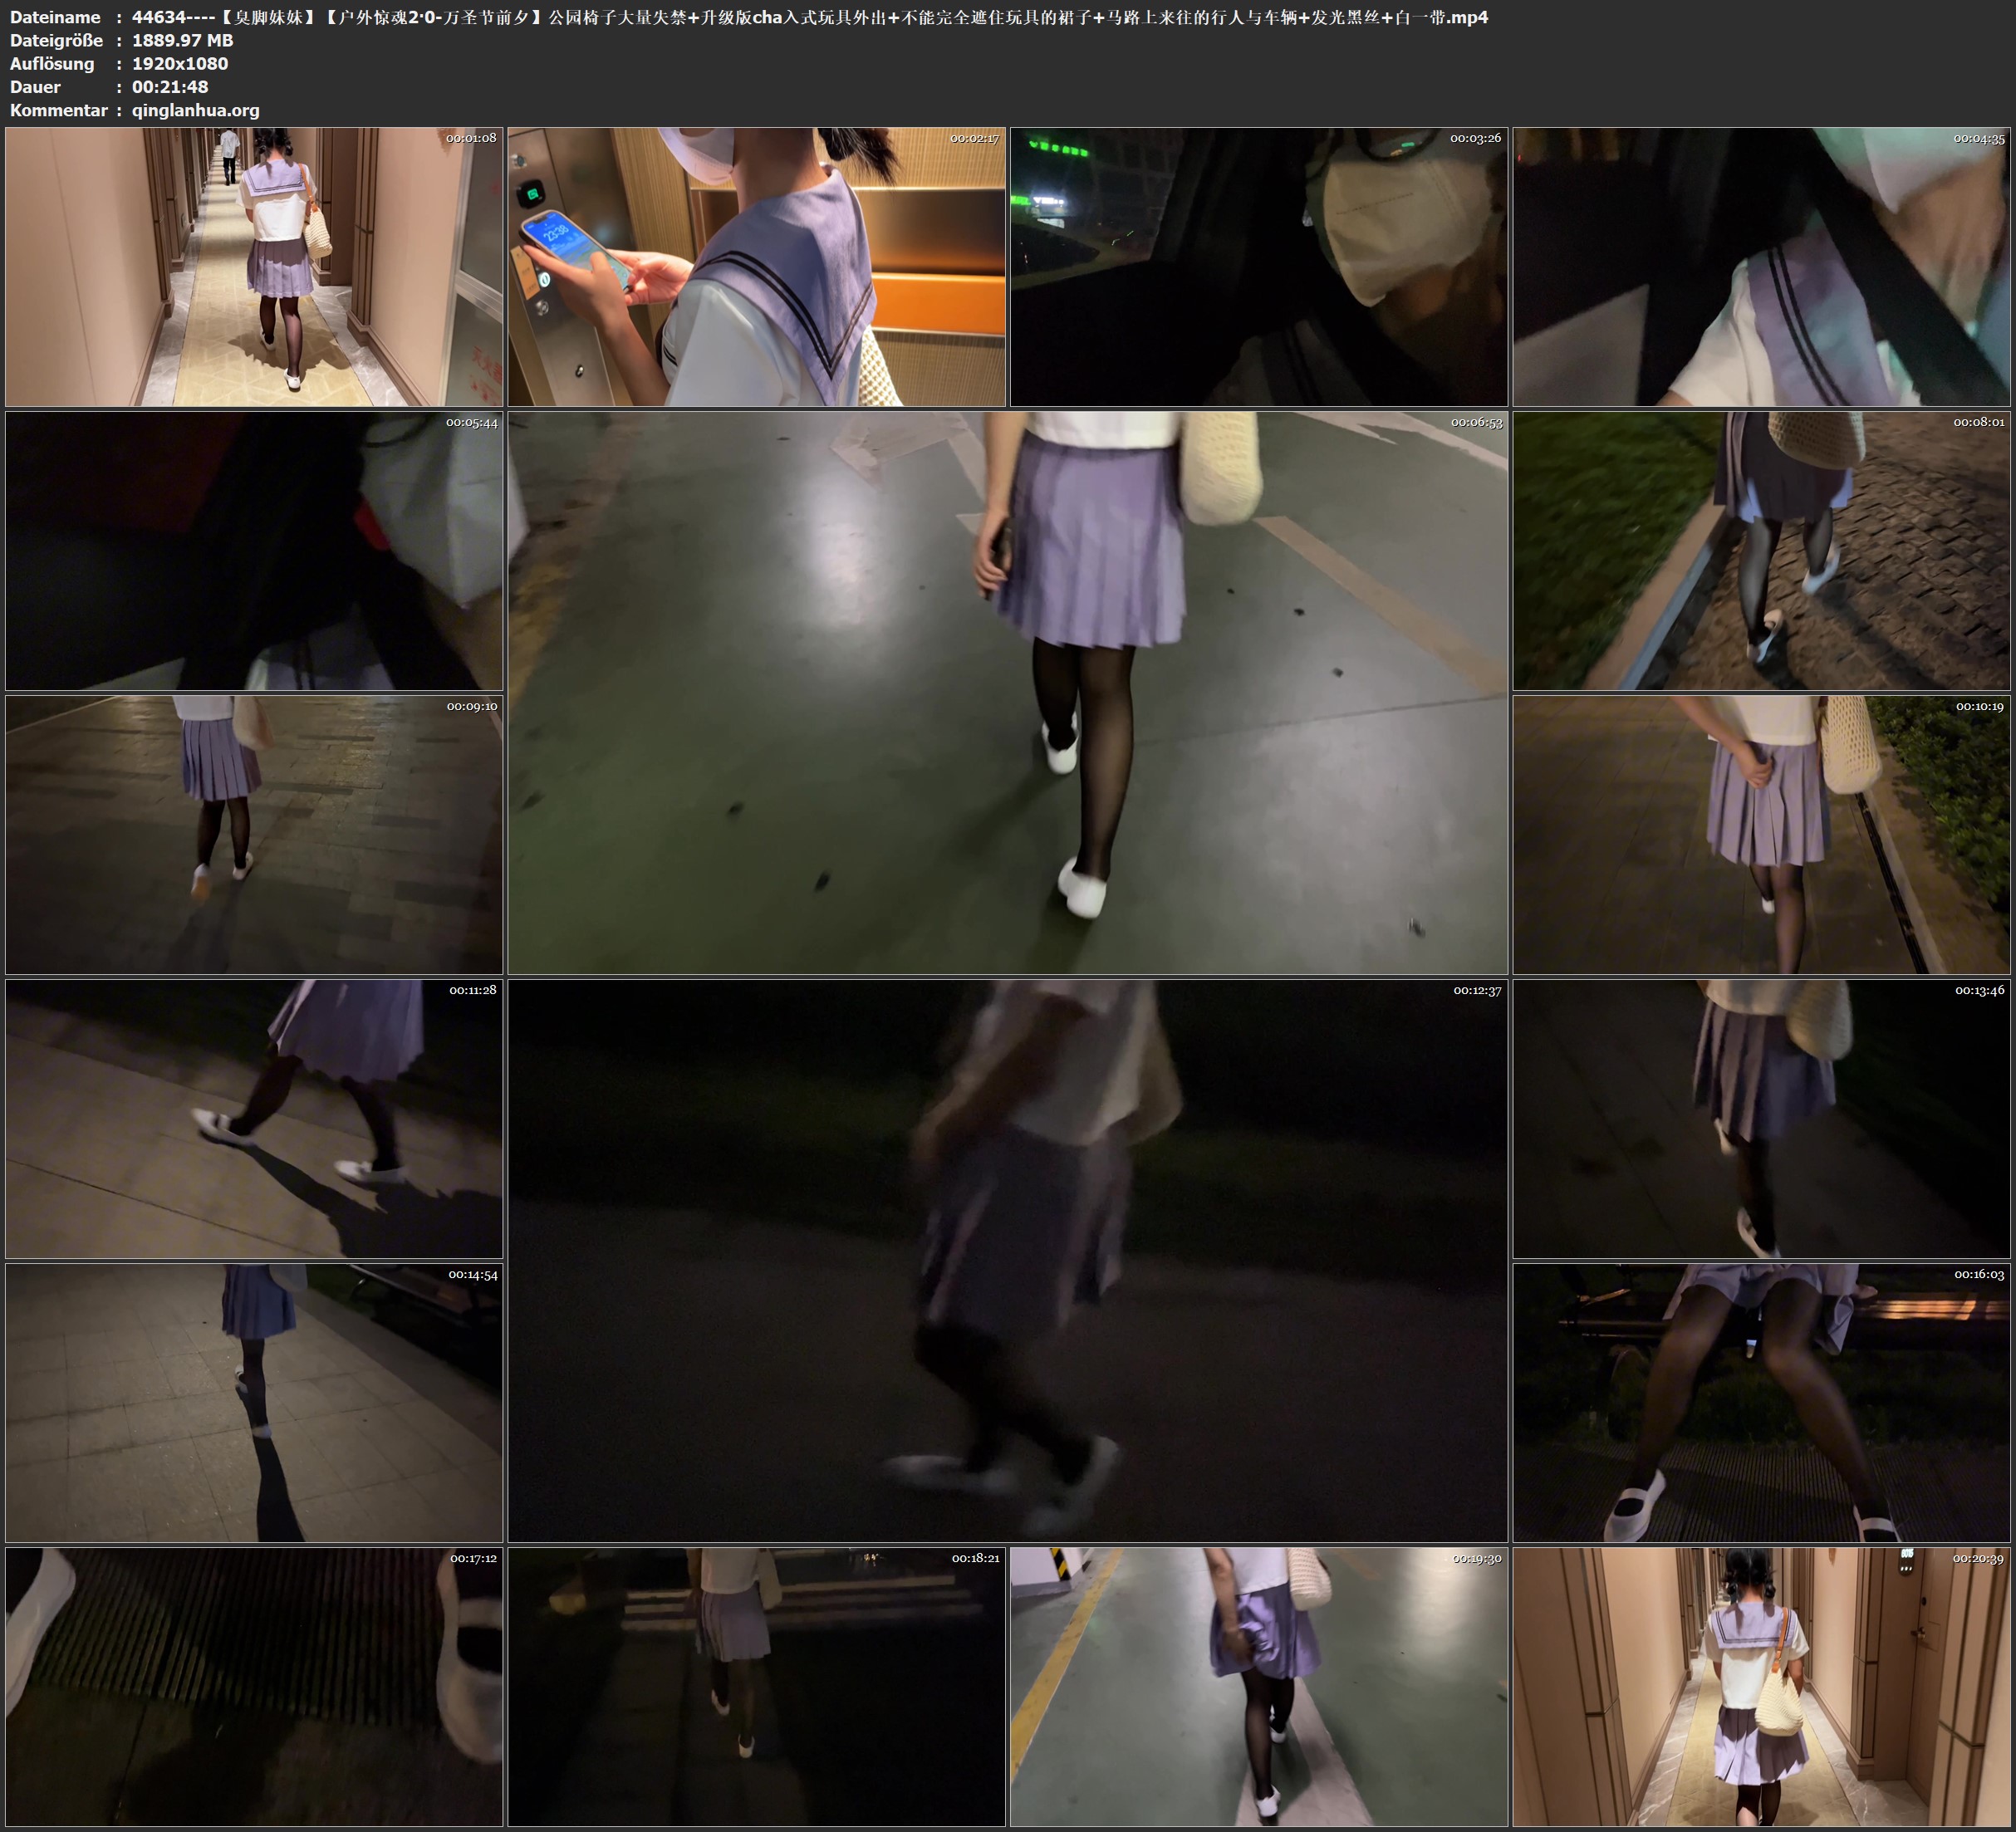This screenshot has width=2016, height=1832.
Task: Choose the frame marked 00:11:28
Action: click(254, 1118)
